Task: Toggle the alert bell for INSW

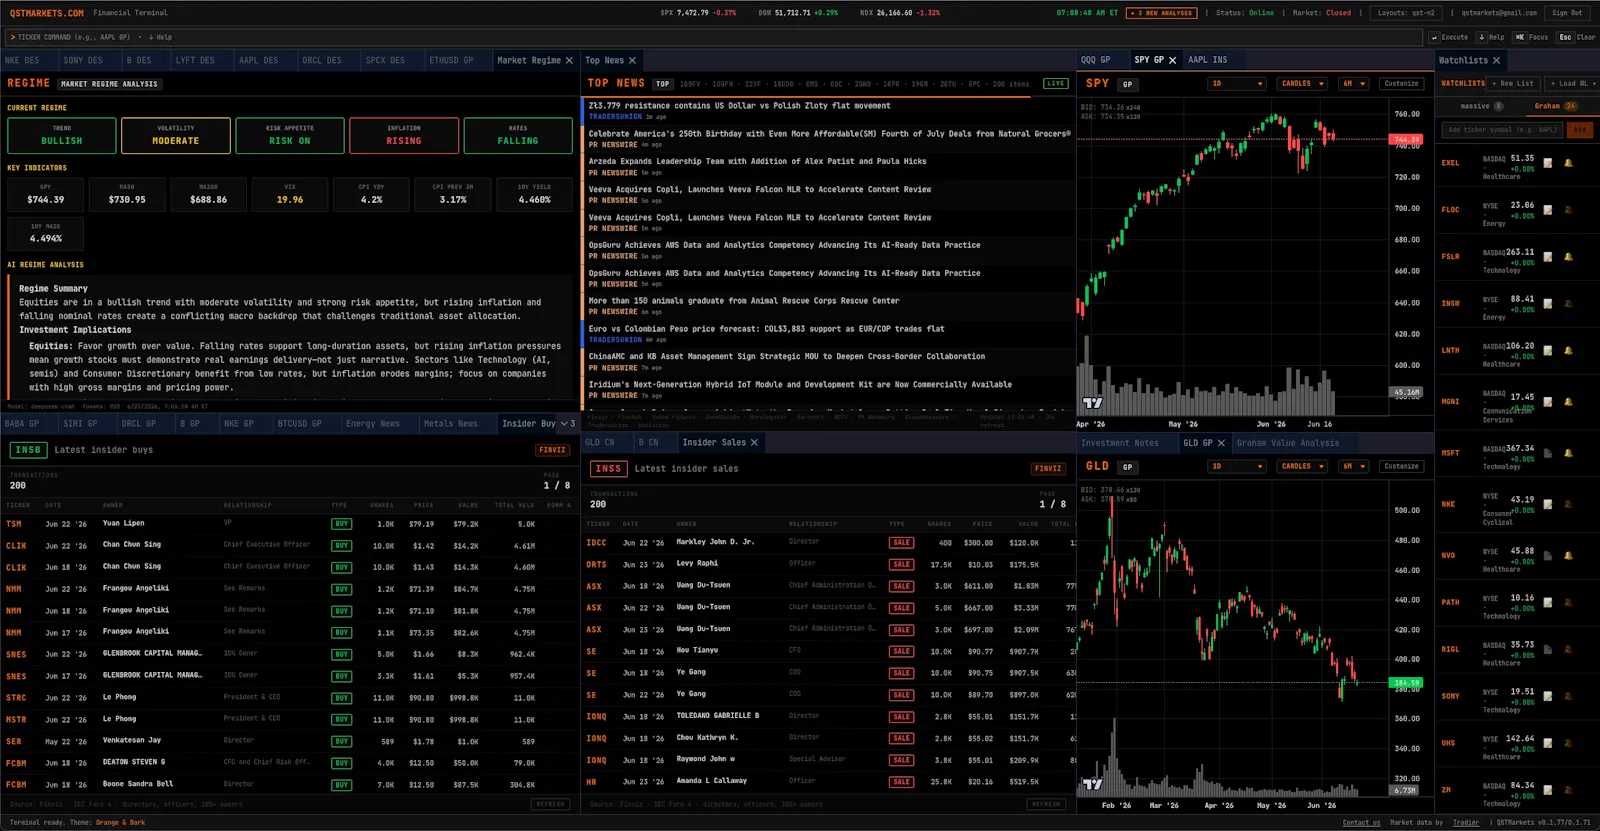Action: point(1568,304)
